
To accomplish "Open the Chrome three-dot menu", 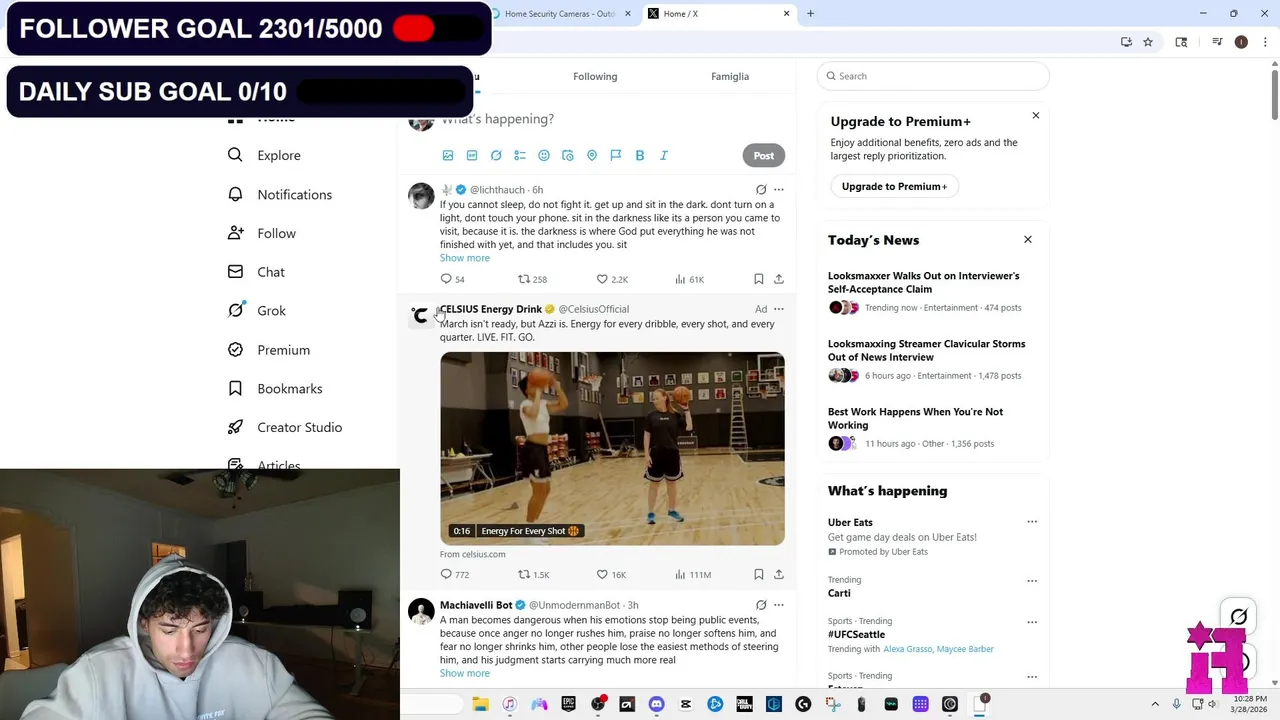I will point(1266,42).
